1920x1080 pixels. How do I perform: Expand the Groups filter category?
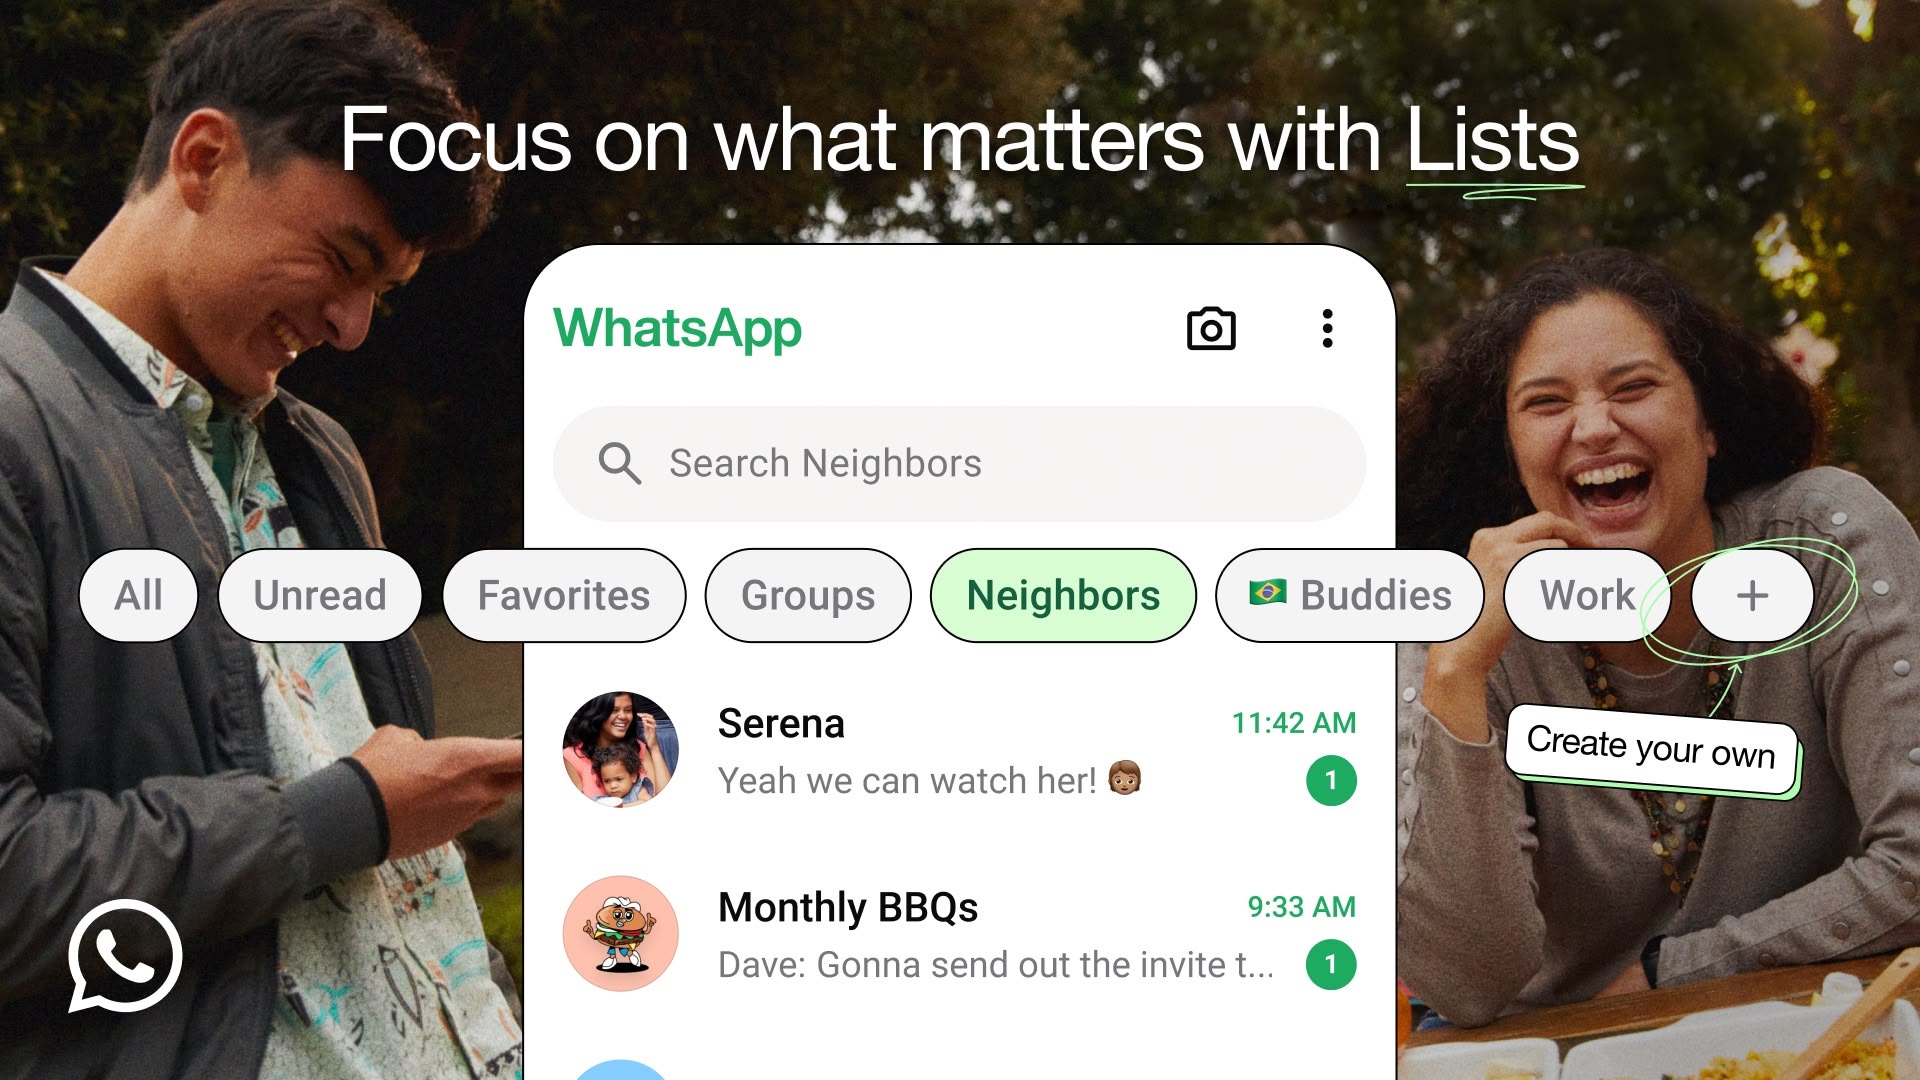coord(808,596)
